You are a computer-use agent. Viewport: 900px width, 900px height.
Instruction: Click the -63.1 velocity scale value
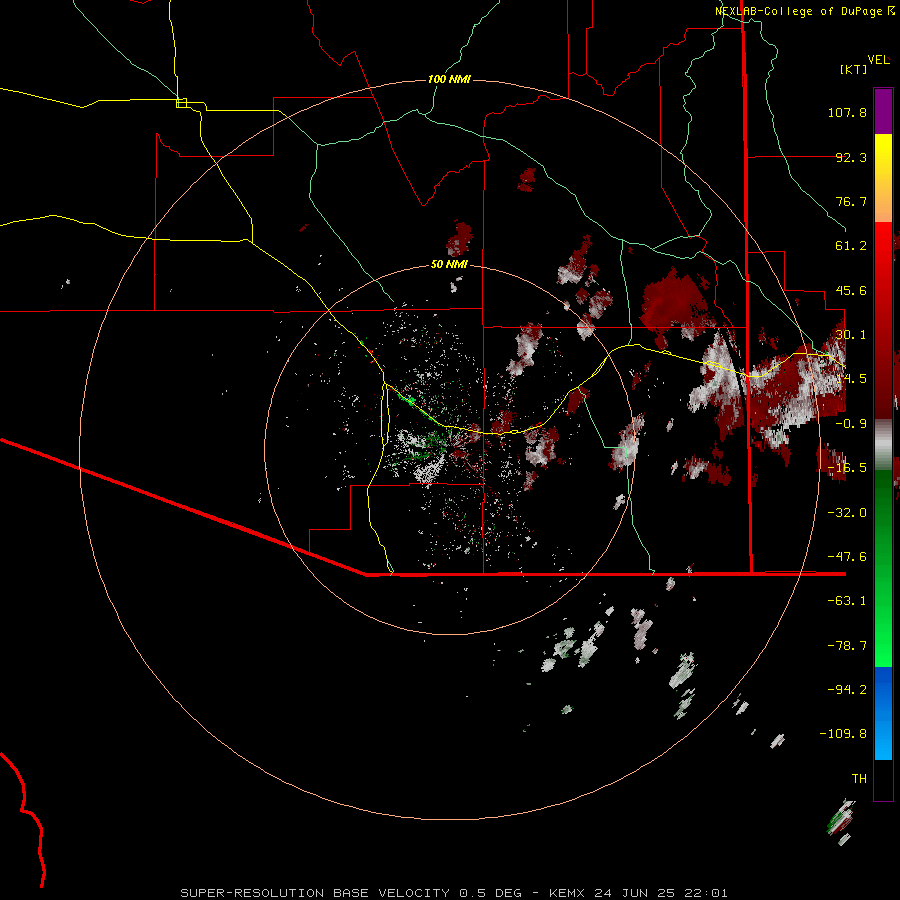847,601
